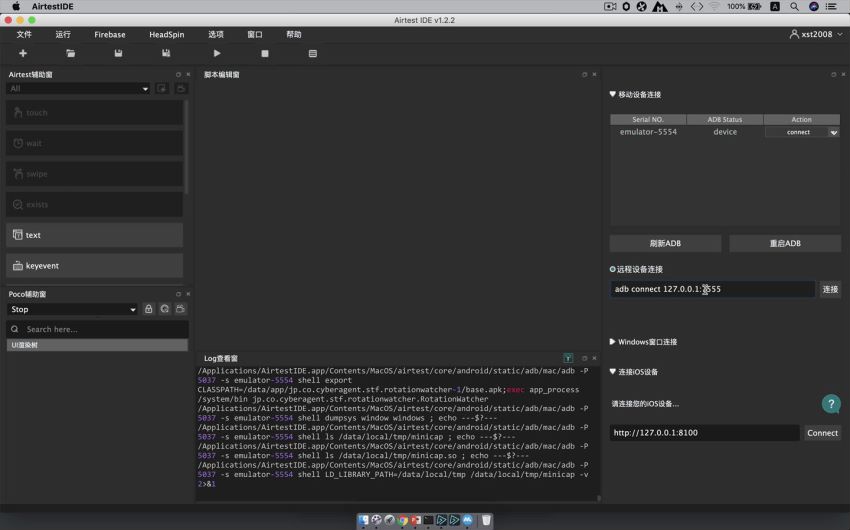Save the script with the first save icon
This screenshot has width=850, height=530.
click(x=118, y=53)
